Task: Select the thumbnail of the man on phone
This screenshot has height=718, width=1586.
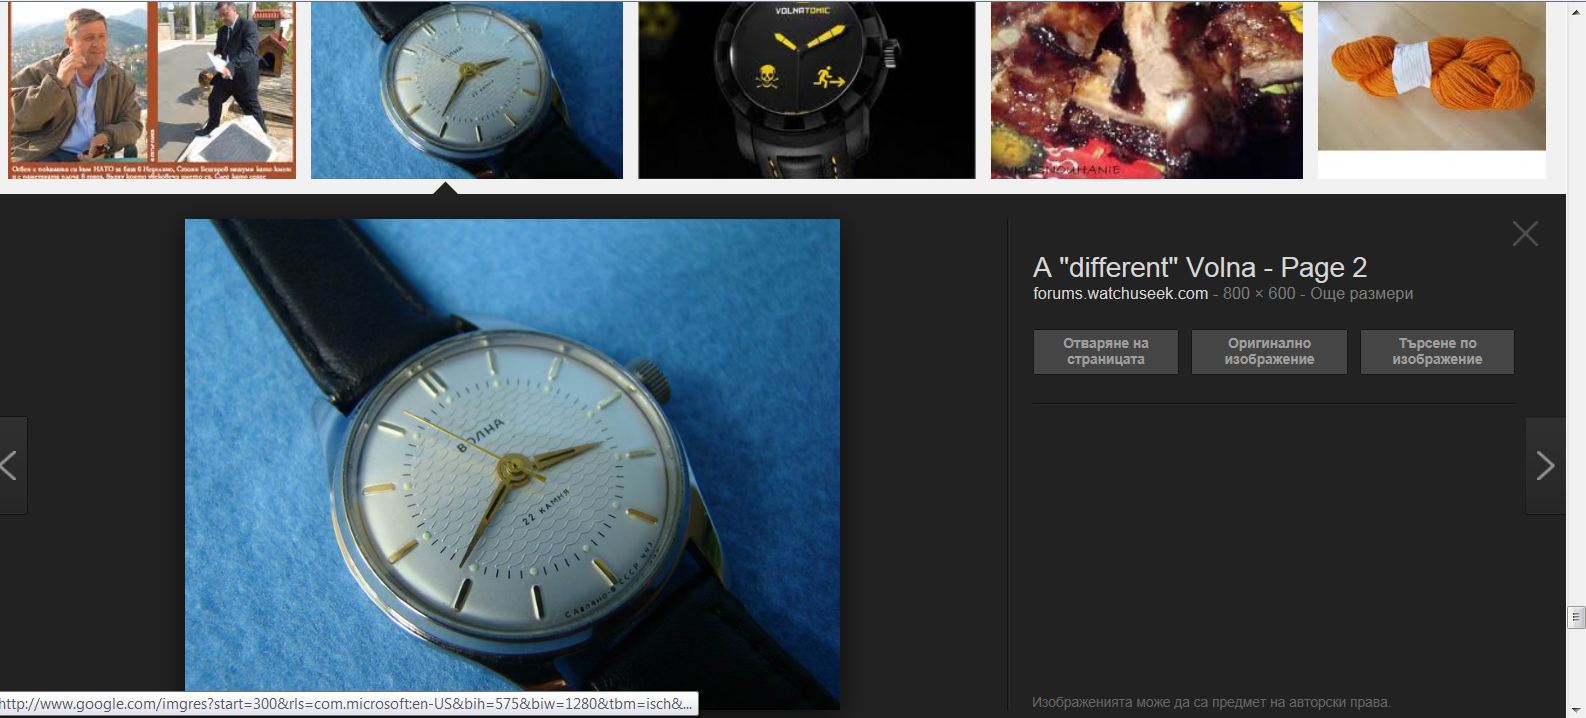Action: (x=152, y=90)
